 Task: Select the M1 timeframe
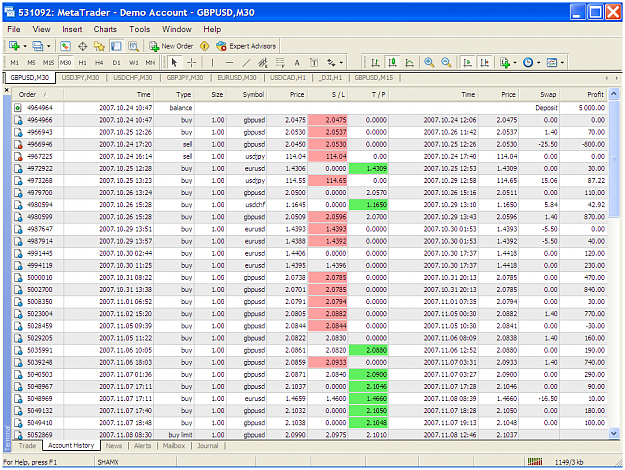15,63
